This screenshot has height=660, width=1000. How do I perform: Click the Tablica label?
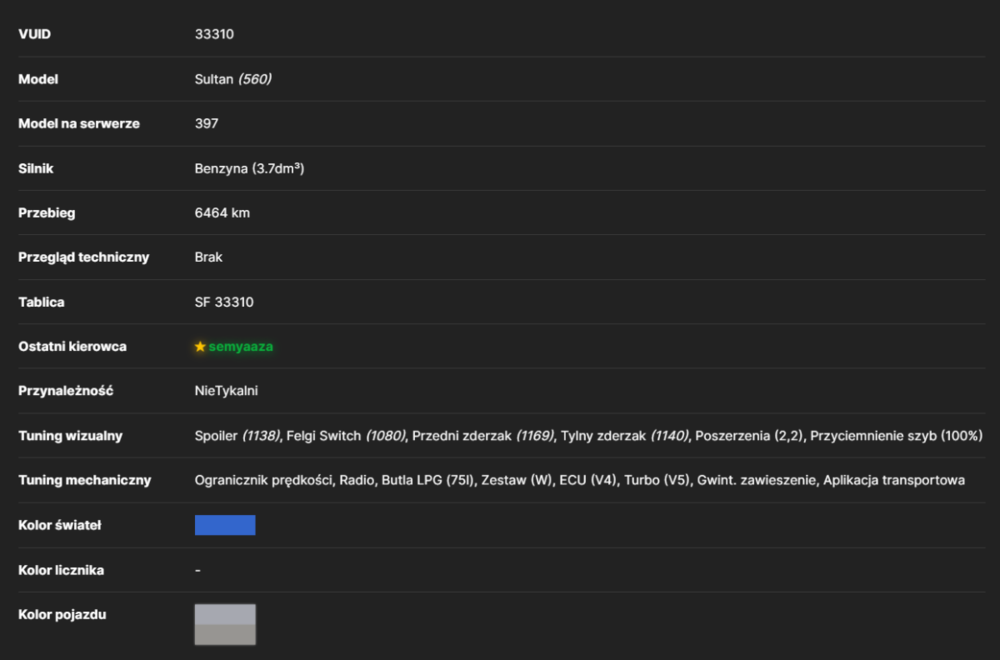click(x=41, y=302)
